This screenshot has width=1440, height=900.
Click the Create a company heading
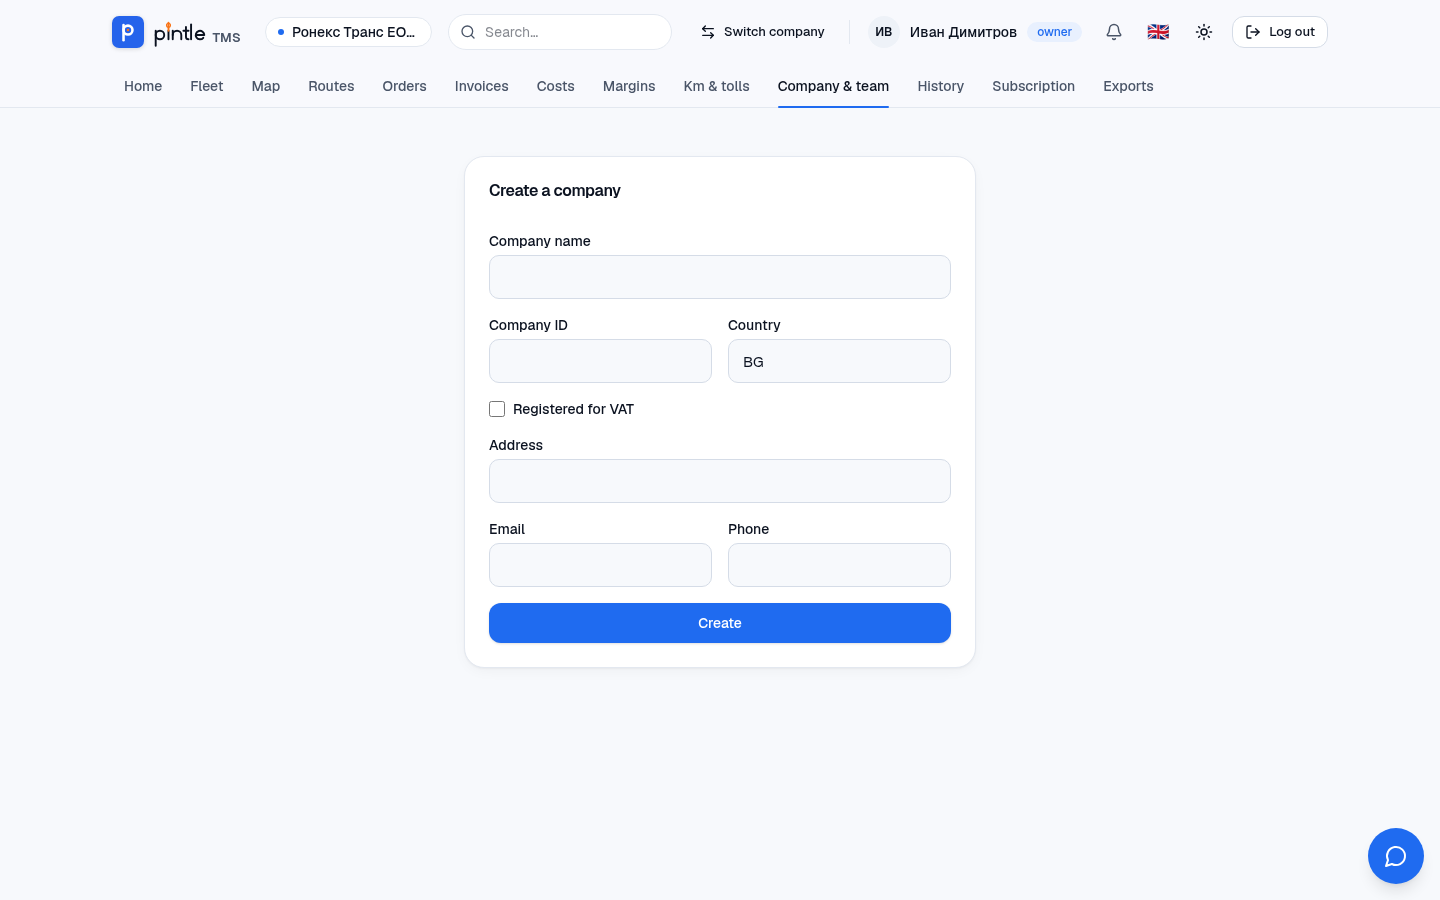pos(555,190)
